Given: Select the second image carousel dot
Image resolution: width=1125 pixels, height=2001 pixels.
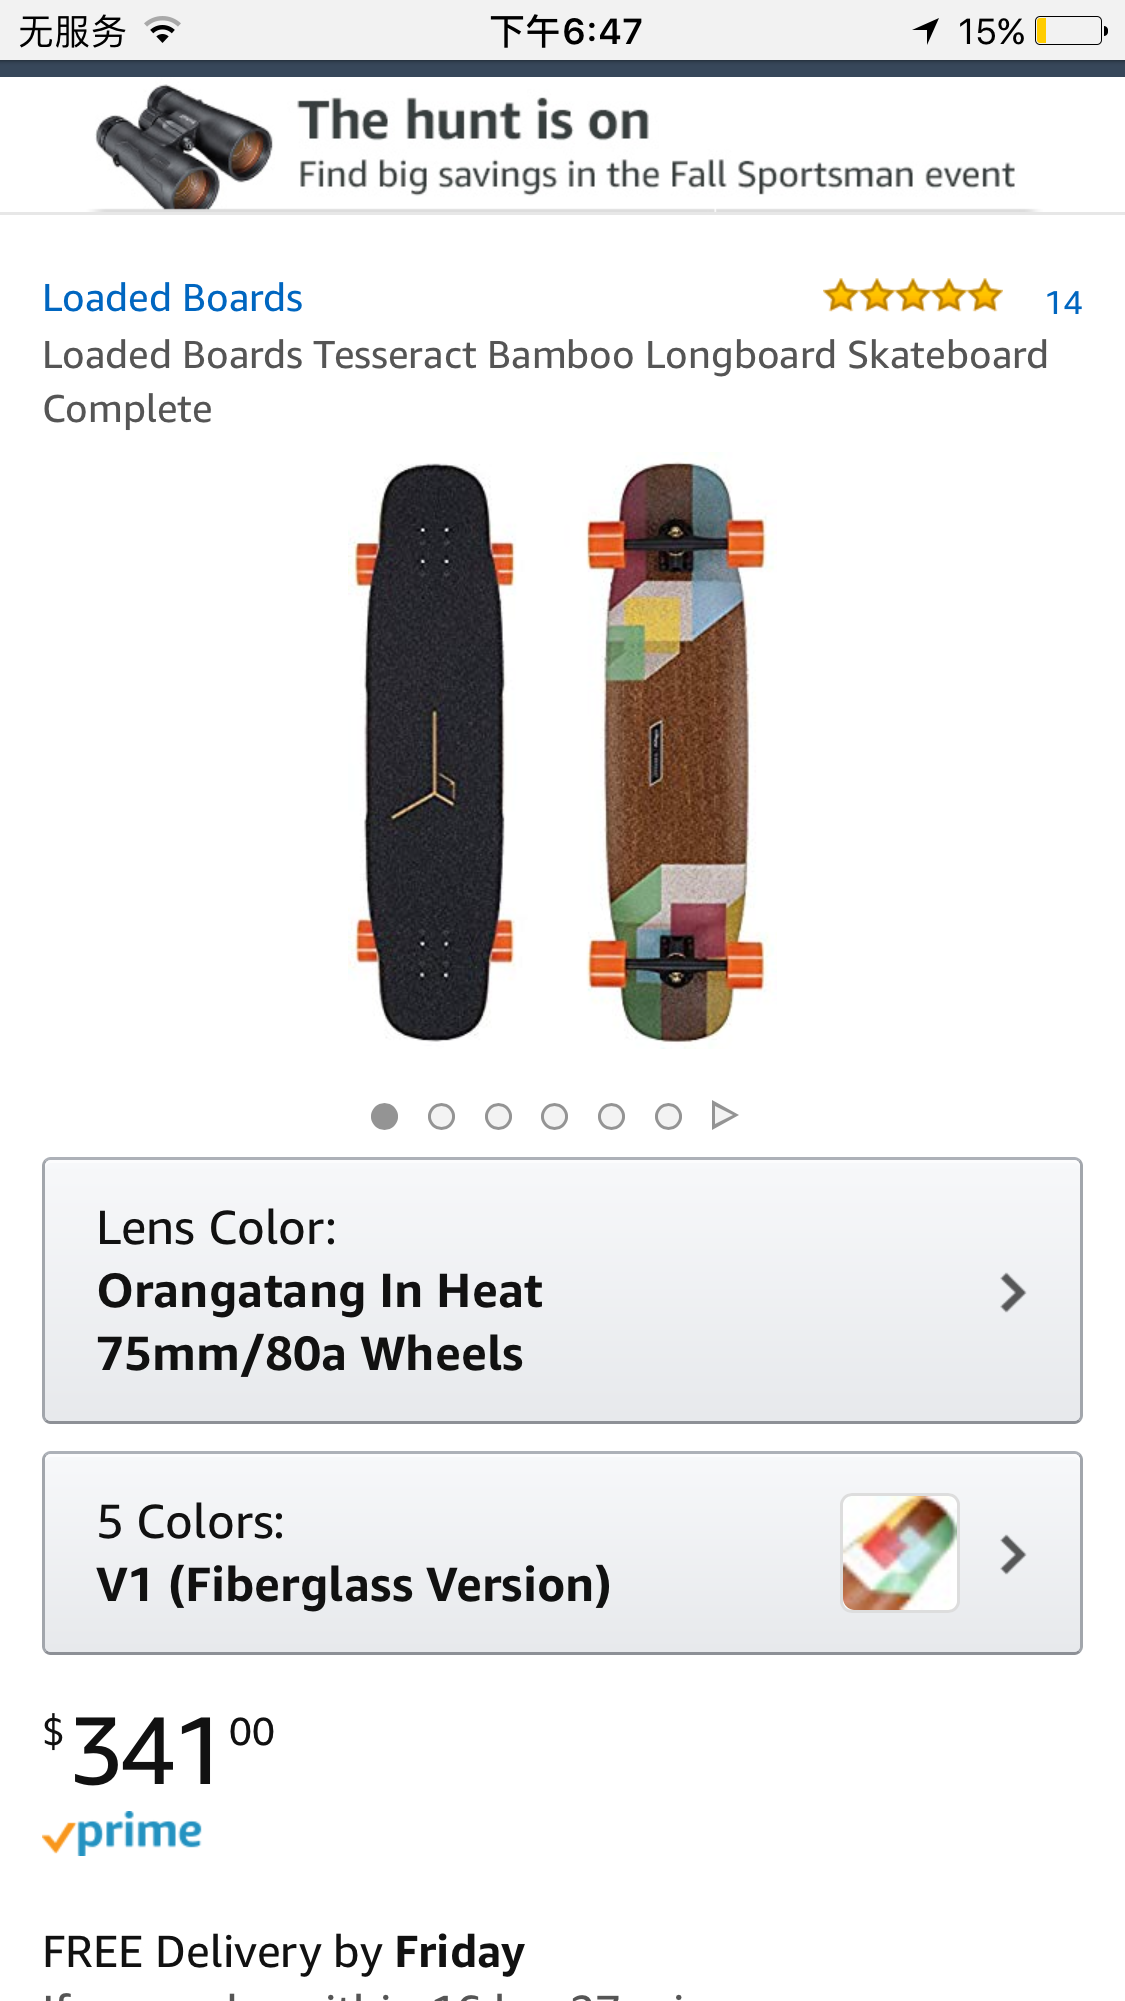Looking at the screenshot, I should pyautogui.click(x=441, y=1116).
